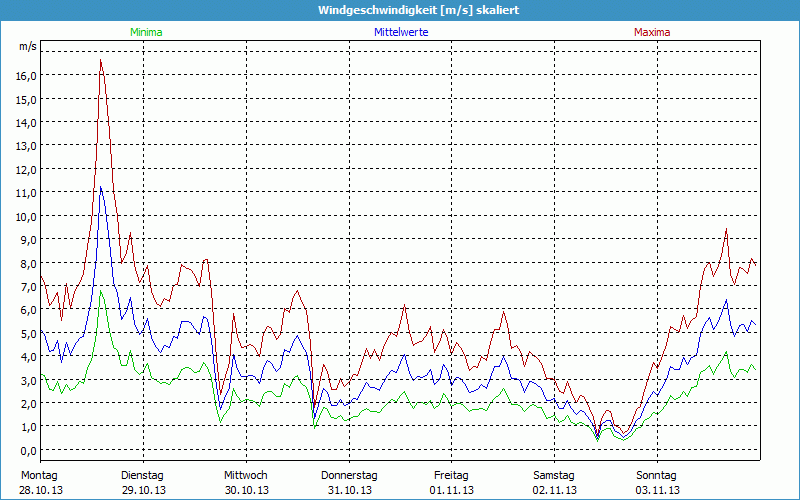Click the '2,0' y-axis value
The height and width of the screenshot is (500, 800).
click(28, 404)
